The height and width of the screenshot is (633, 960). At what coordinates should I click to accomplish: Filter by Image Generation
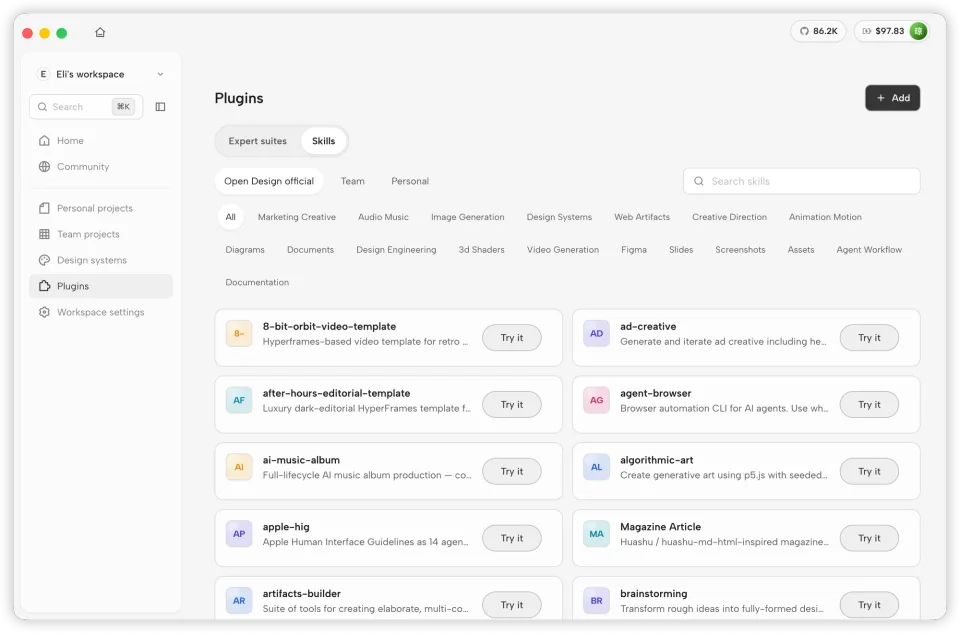point(468,217)
